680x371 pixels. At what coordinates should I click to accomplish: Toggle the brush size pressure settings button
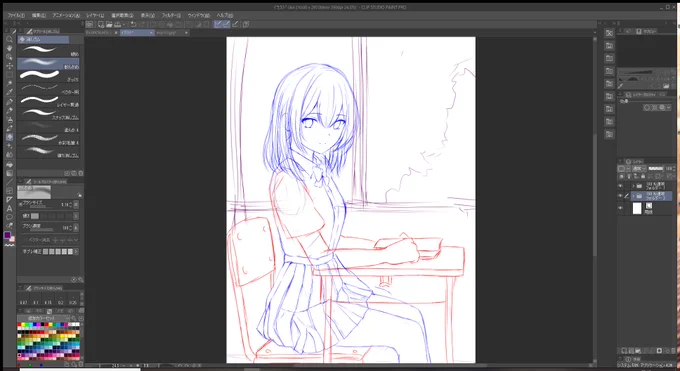tap(76, 204)
